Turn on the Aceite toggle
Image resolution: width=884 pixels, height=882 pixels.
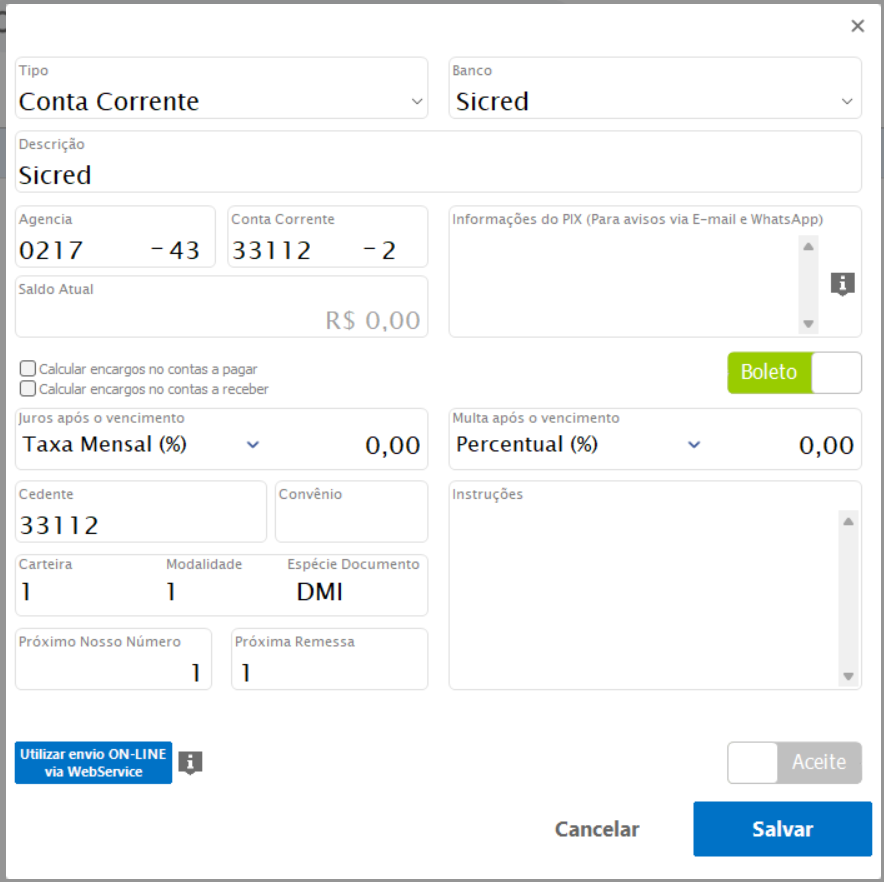[794, 763]
